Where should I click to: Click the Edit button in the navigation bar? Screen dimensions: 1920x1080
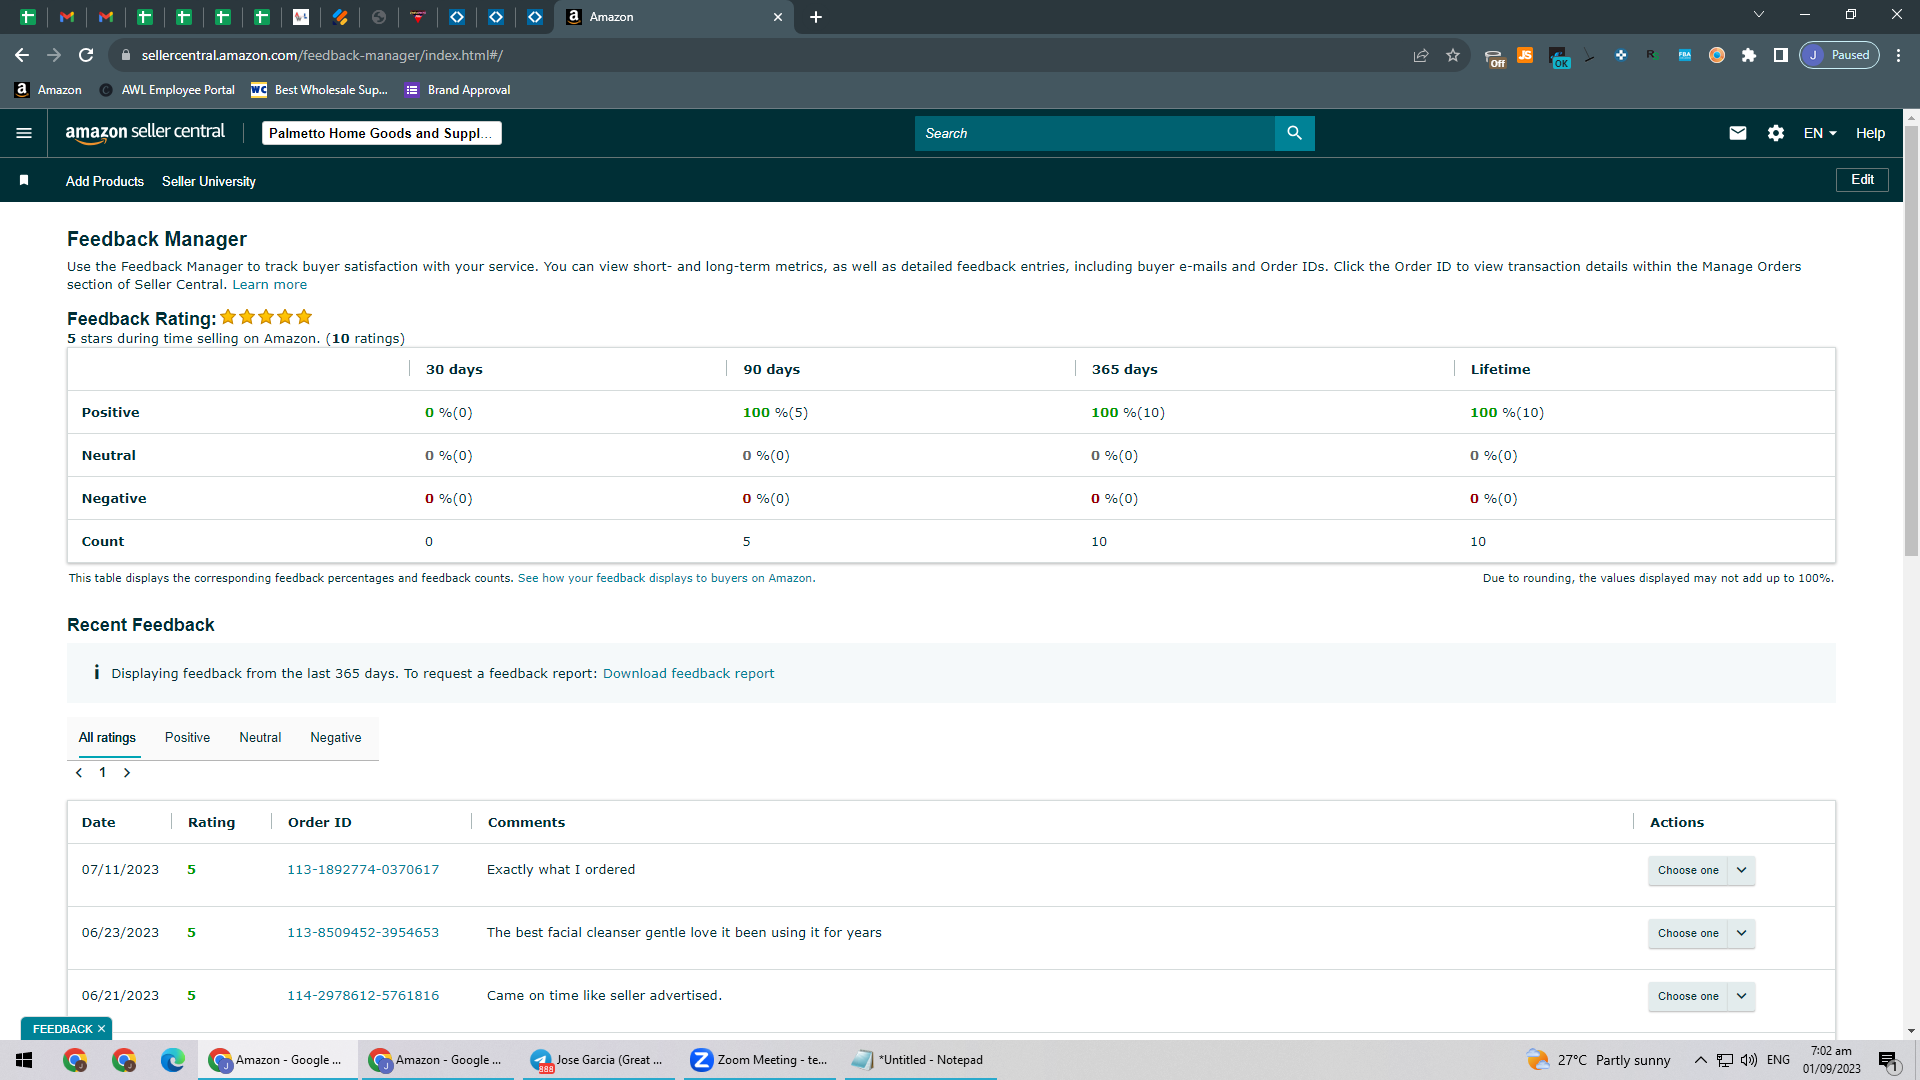[1862, 180]
